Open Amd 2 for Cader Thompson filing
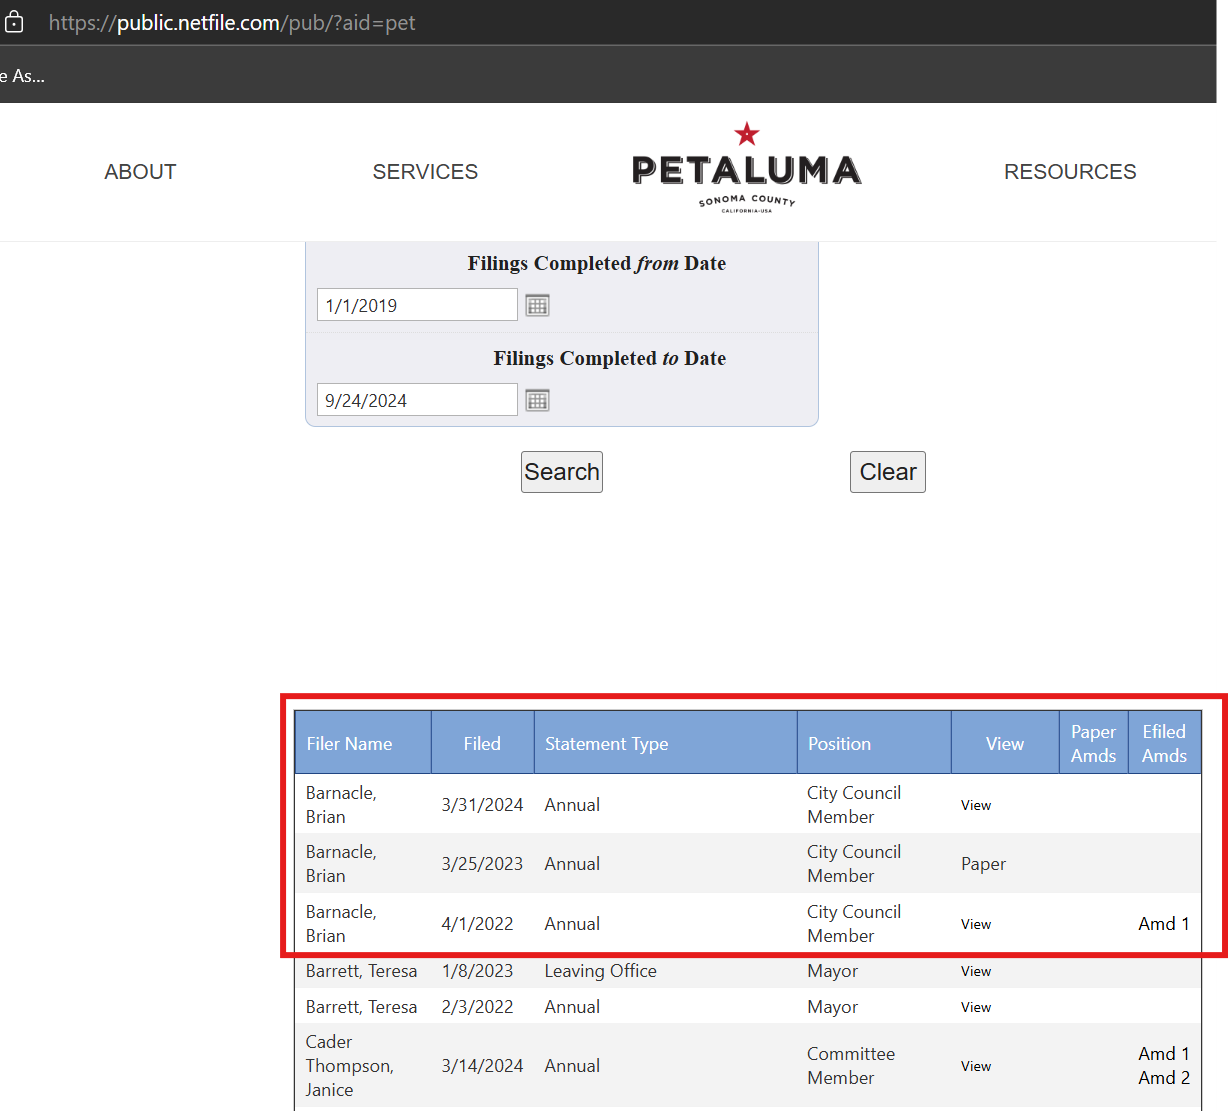This screenshot has height=1111, width=1228. click(x=1164, y=1078)
